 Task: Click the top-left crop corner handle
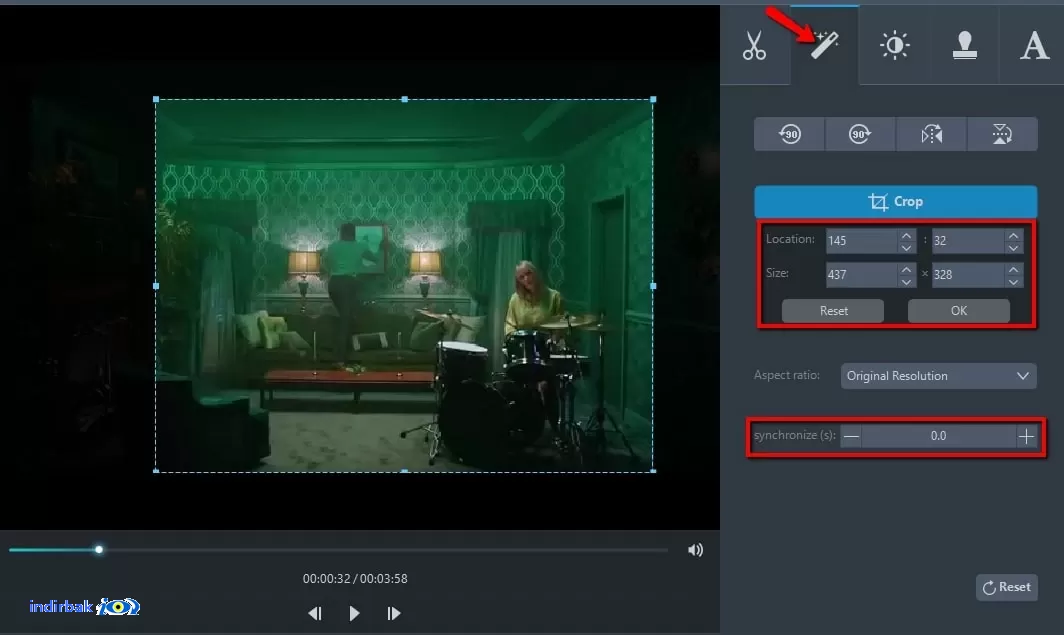(x=156, y=99)
